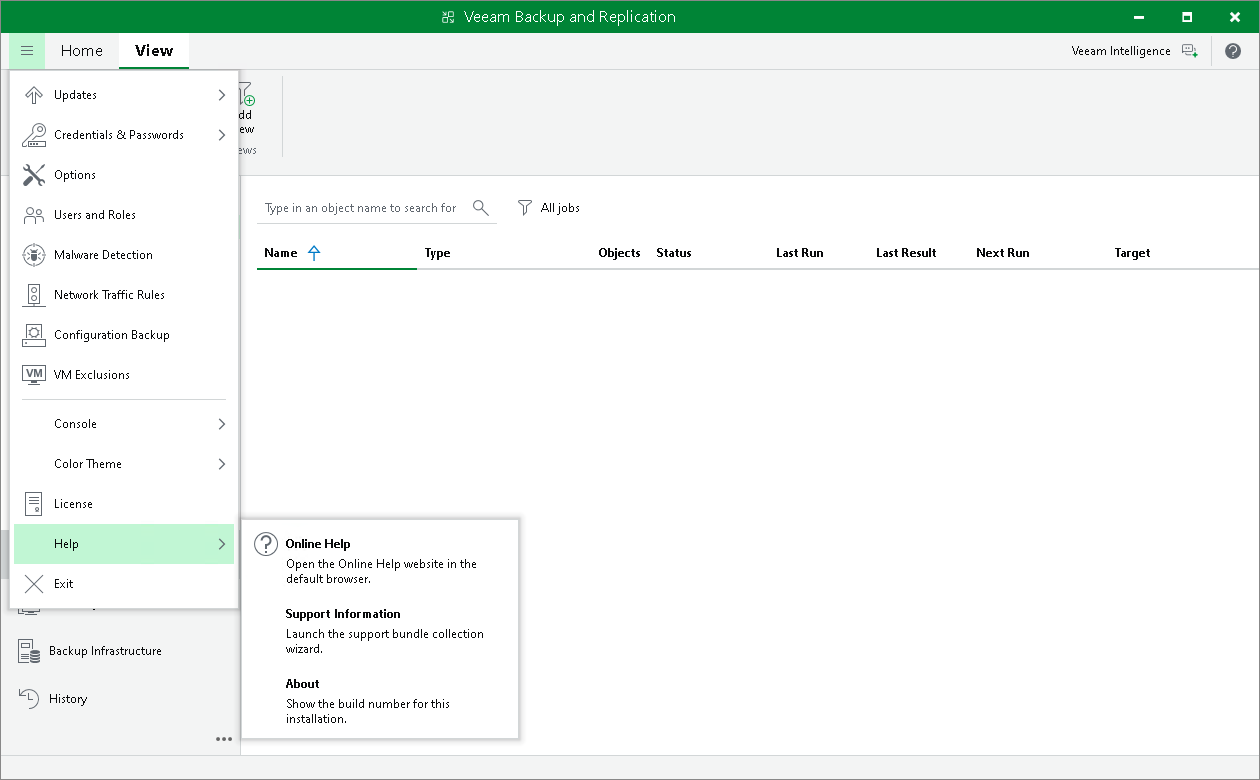The image size is (1260, 780).
Task: Click the Backup Infrastructure icon
Action: click(29, 651)
